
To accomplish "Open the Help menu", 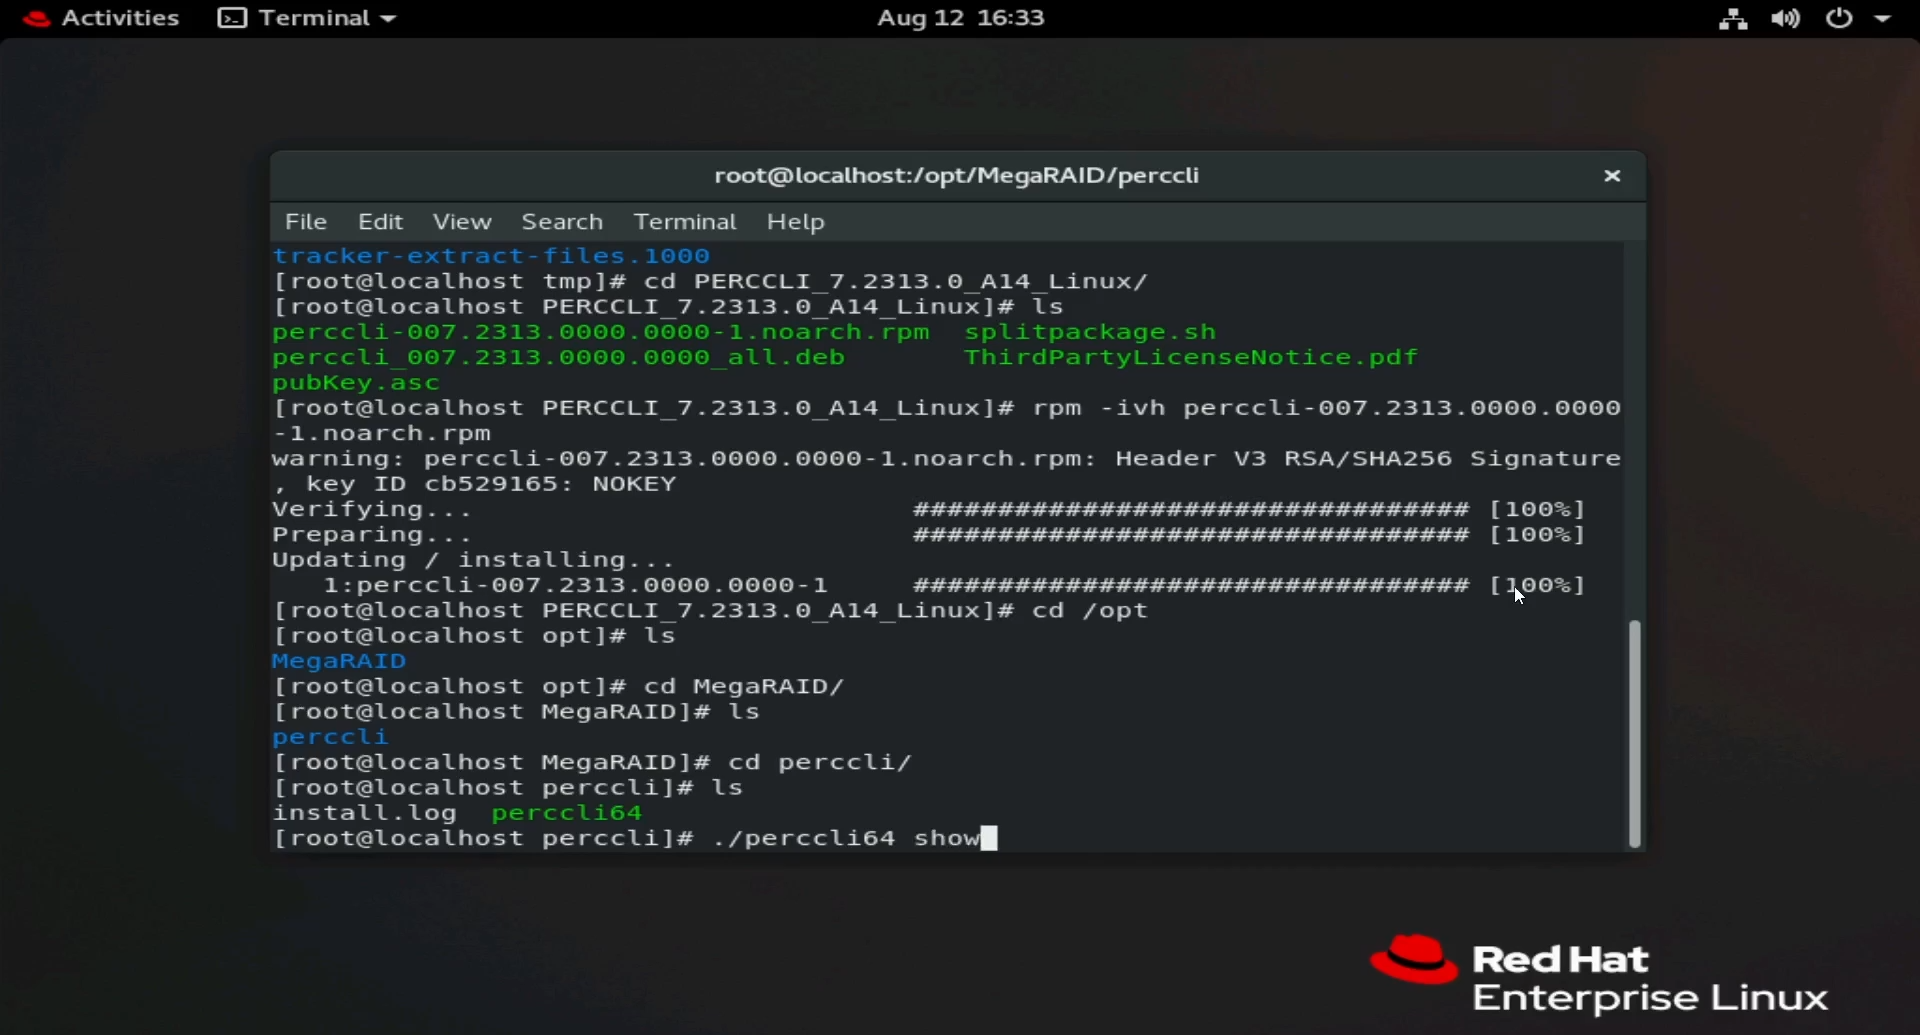I will point(795,221).
